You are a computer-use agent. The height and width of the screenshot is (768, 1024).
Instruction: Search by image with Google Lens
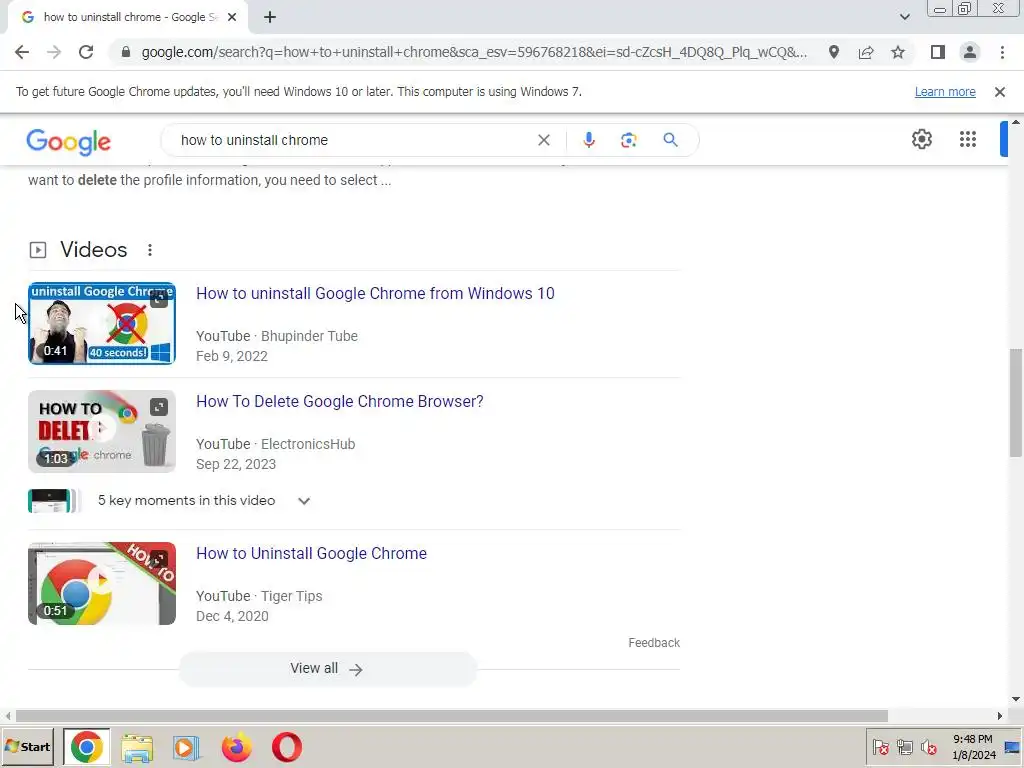tap(629, 140)
